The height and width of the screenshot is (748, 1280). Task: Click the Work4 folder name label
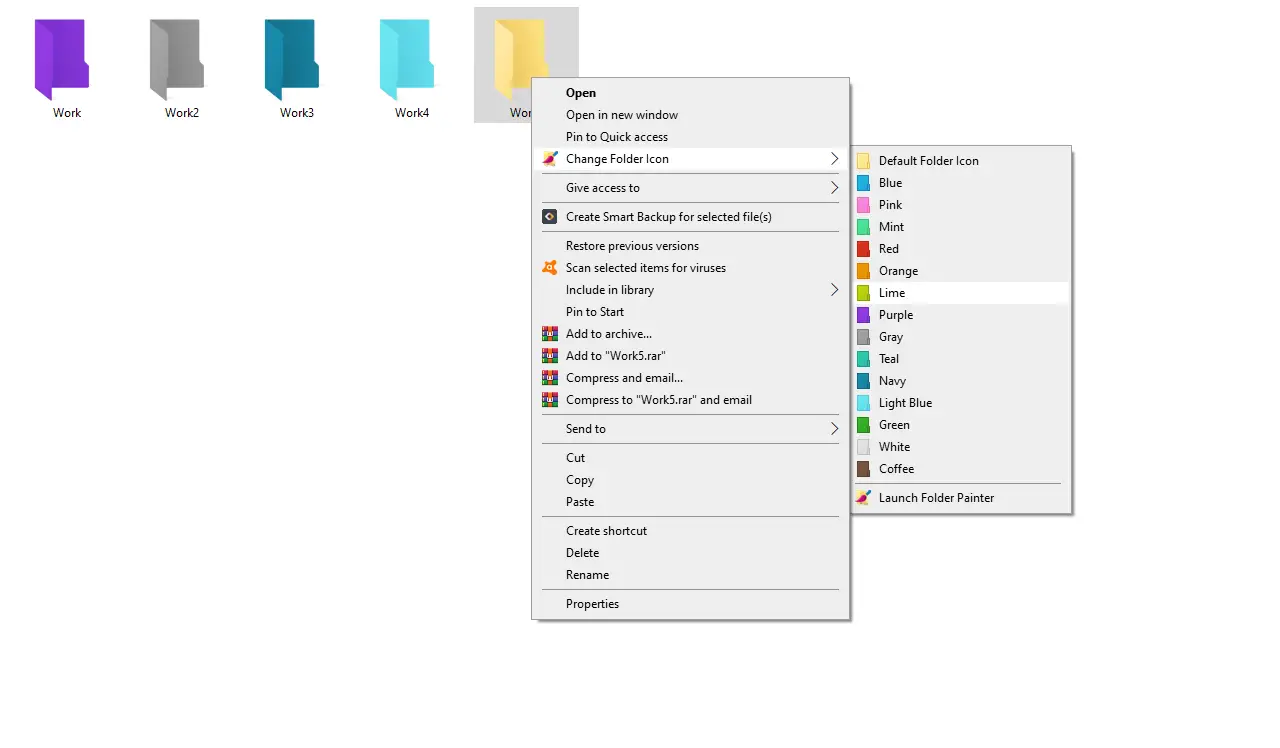pyautogui.click(x=412, y=113)
